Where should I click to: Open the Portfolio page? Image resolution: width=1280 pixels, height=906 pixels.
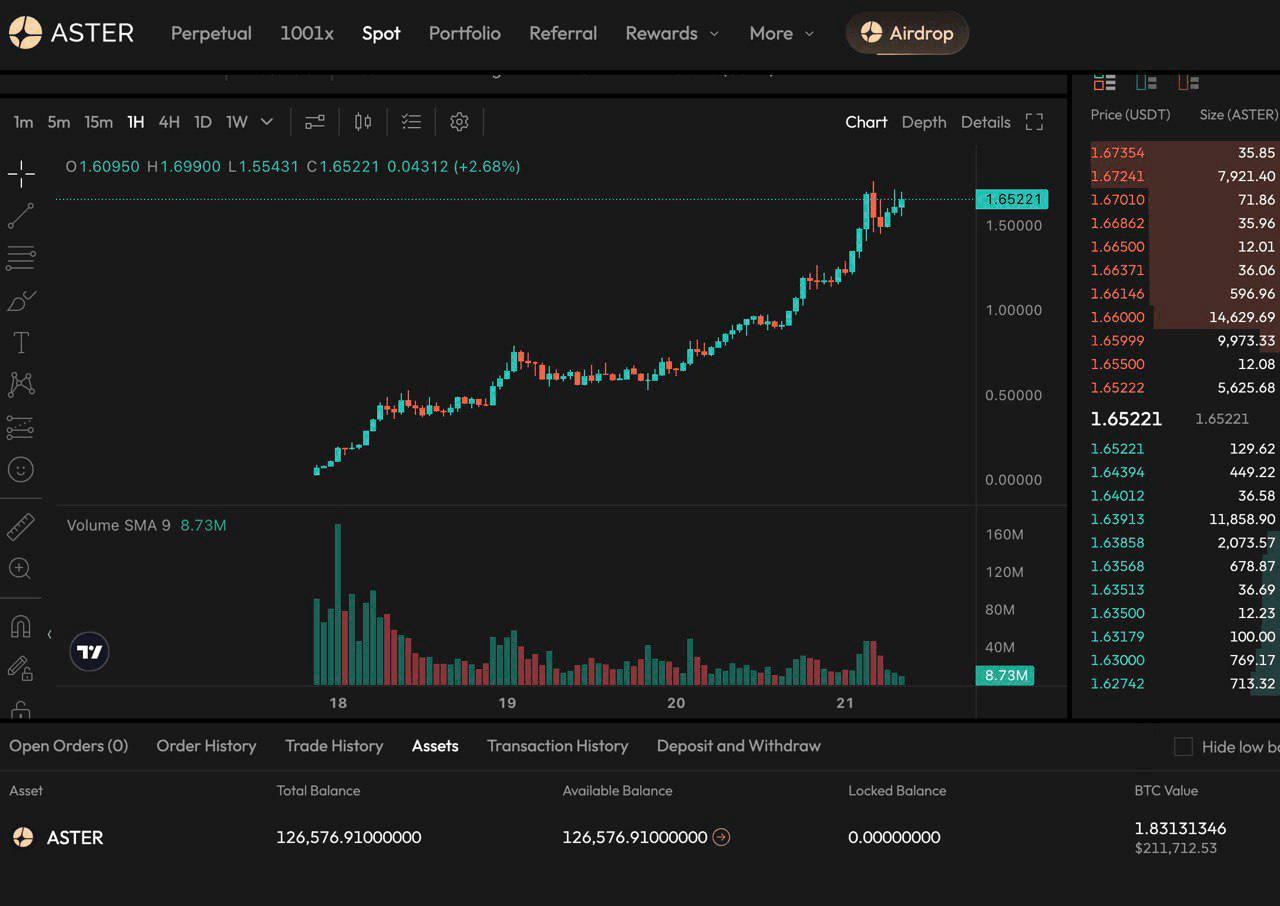[465, 33]
